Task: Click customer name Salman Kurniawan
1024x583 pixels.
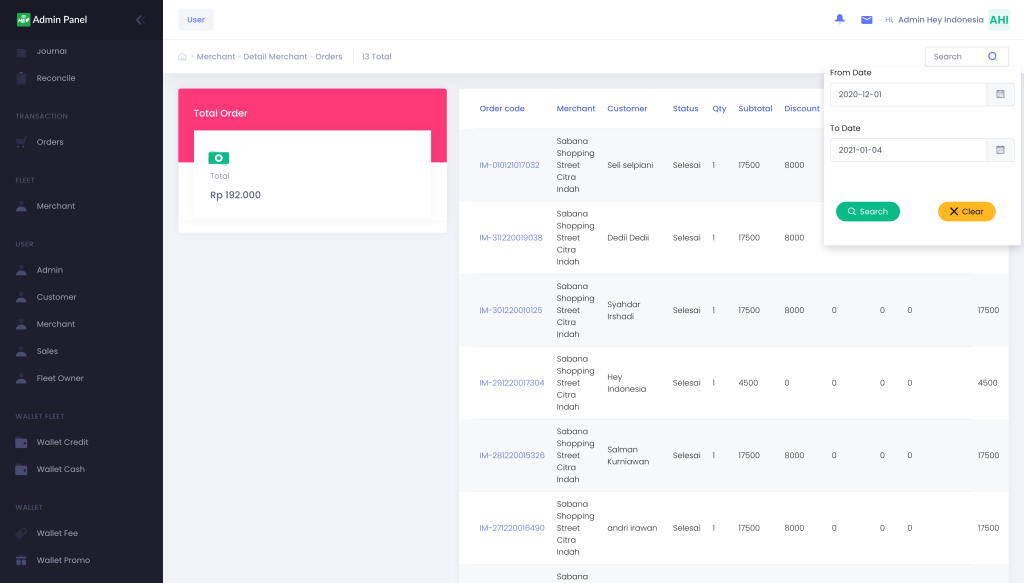Action: coord(628,456)
